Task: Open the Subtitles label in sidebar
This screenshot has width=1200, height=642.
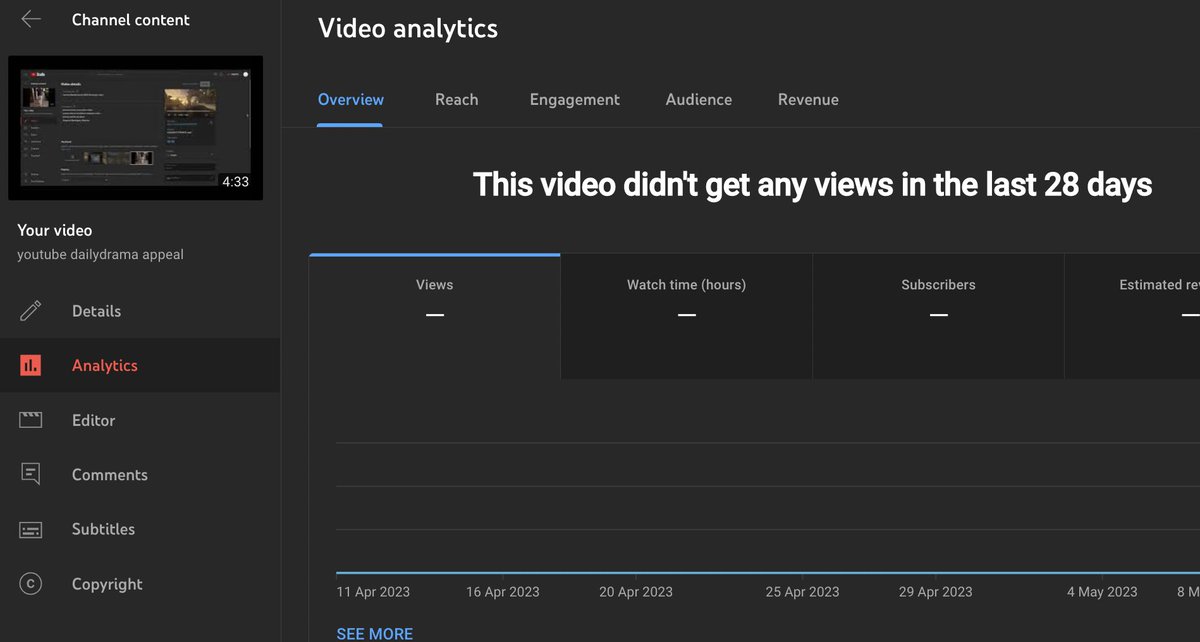Action: click(103, 529)
